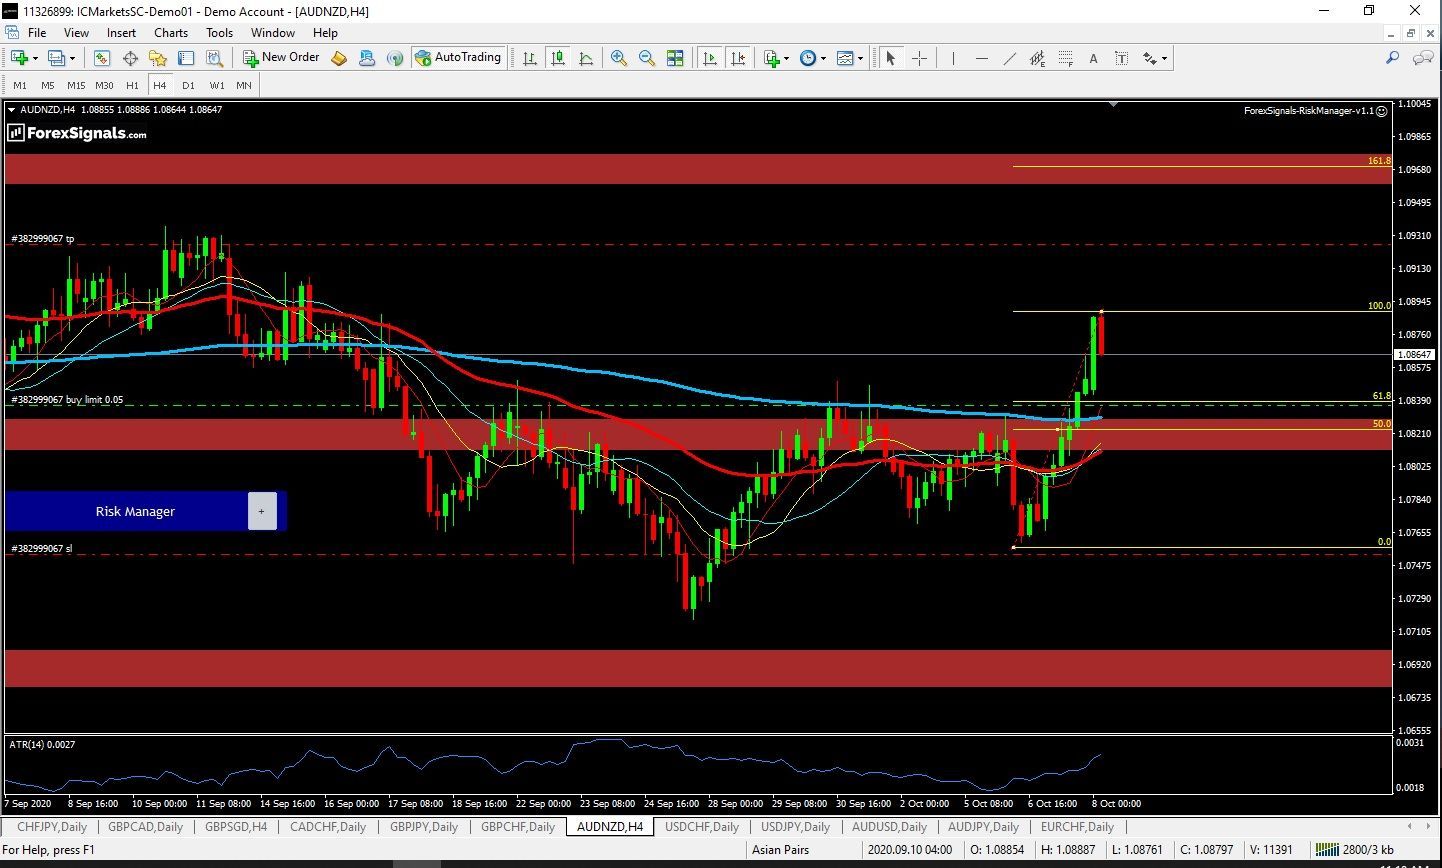
Task: Toggle AutoTrading
Action: (457, 58)
